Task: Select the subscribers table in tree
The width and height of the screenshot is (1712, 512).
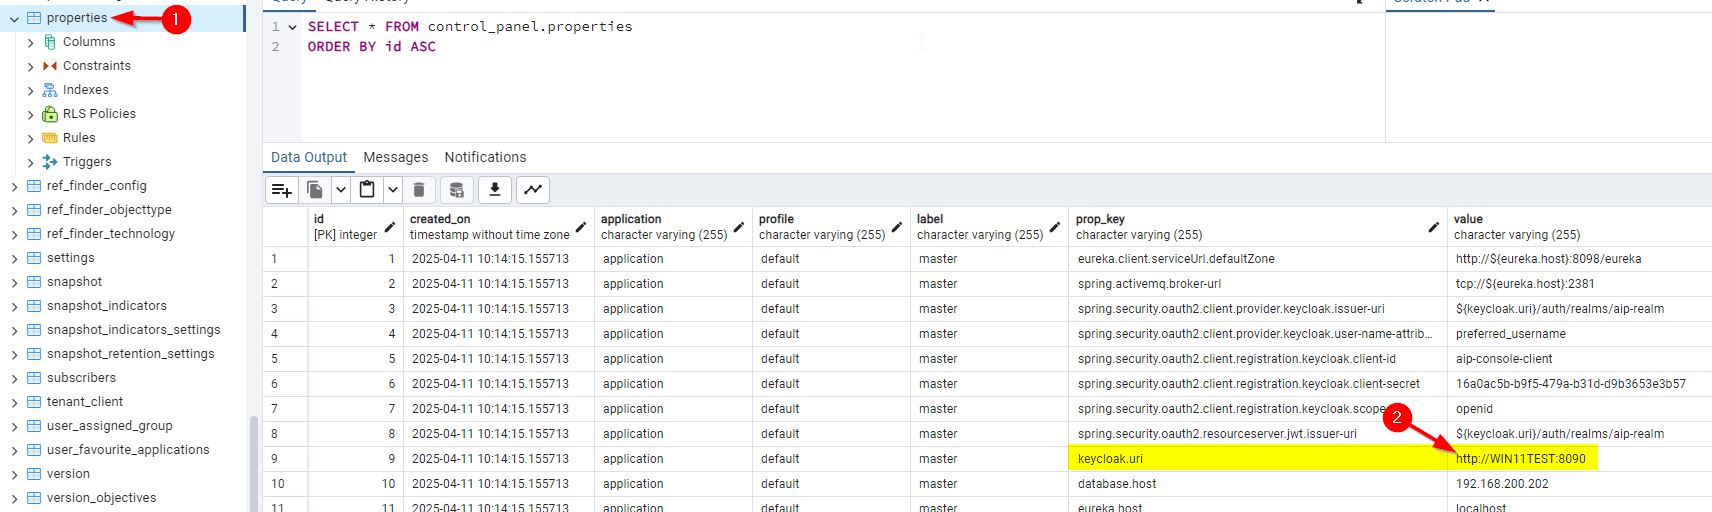Action: pyautogui.click(x=81, y=378)
